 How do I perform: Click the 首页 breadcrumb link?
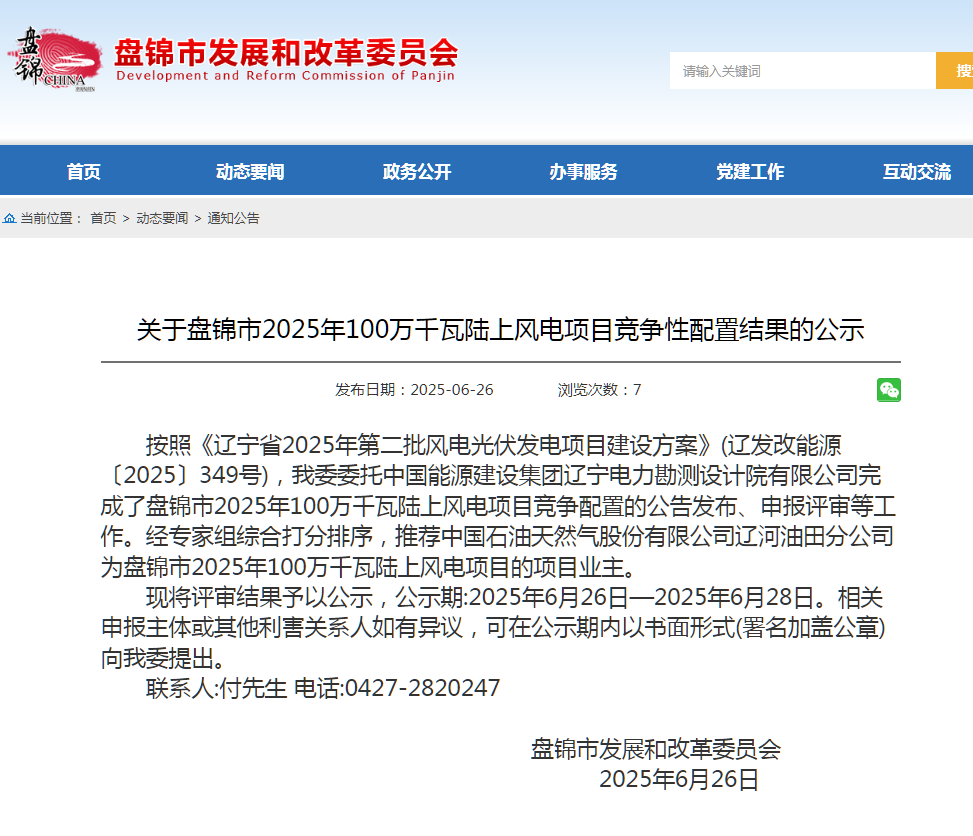103,218
